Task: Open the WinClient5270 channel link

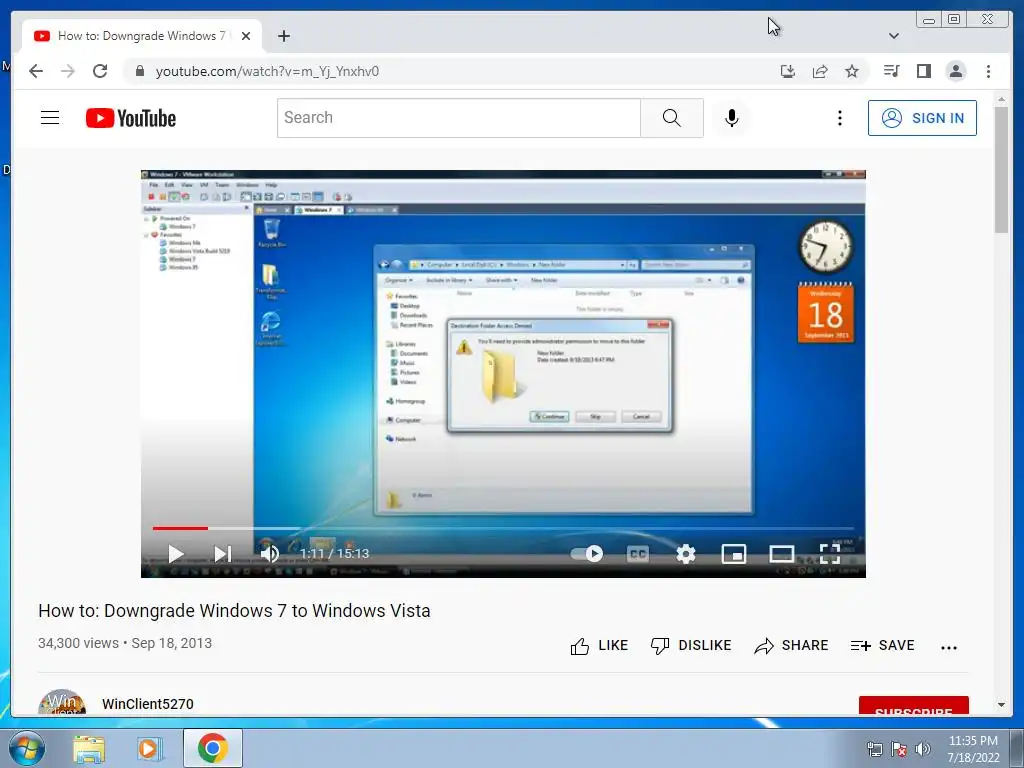Action: pos(148,704)
